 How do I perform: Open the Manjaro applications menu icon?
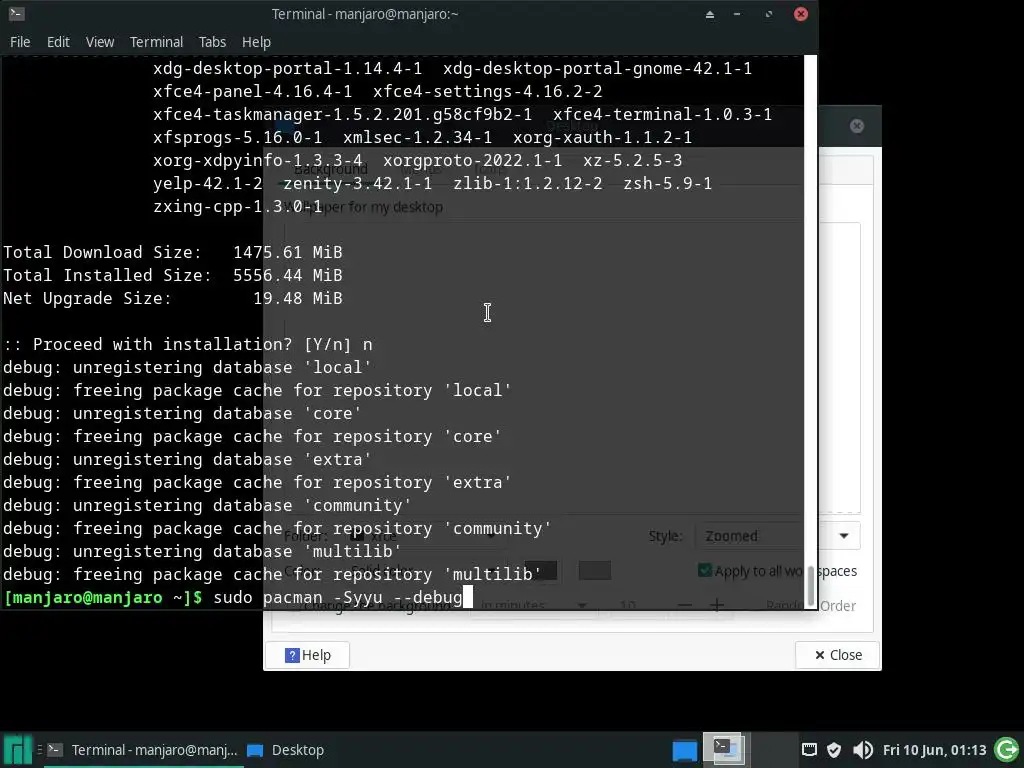(18, 750)
